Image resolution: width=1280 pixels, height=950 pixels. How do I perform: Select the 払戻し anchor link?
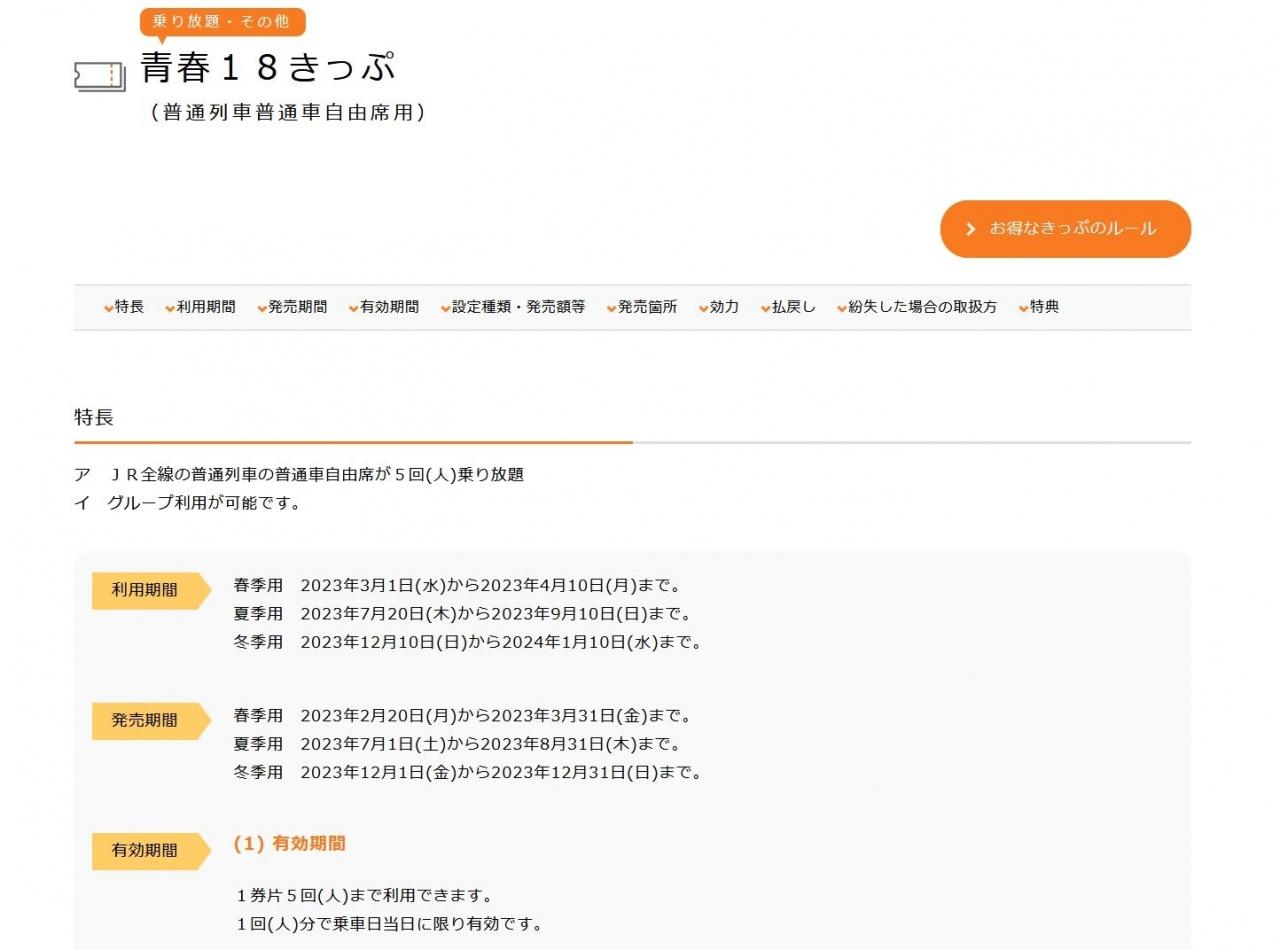coord(788,307)
